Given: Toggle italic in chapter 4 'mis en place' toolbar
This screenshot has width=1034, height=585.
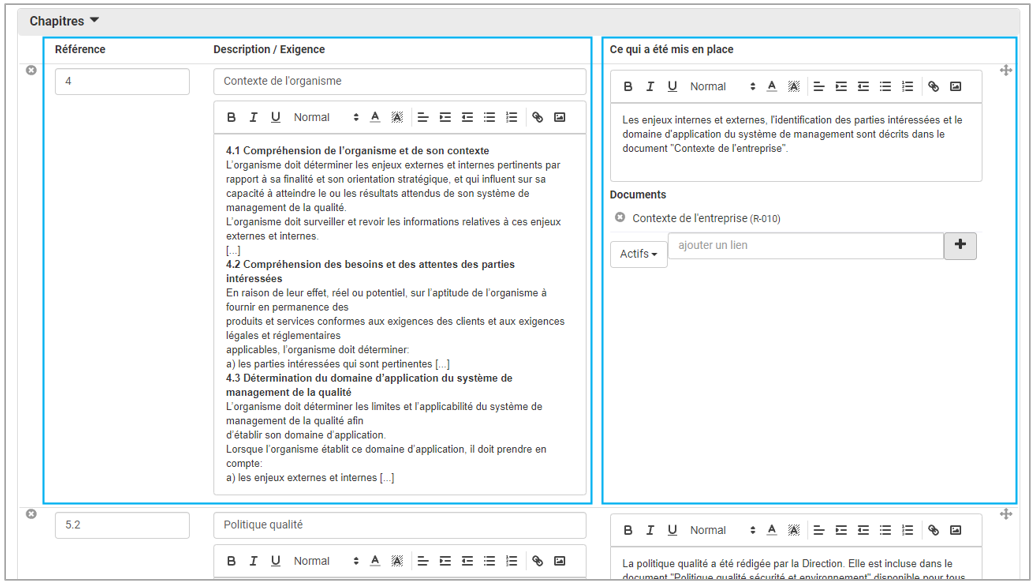Looking at the screenshot, I should [650, 87].
